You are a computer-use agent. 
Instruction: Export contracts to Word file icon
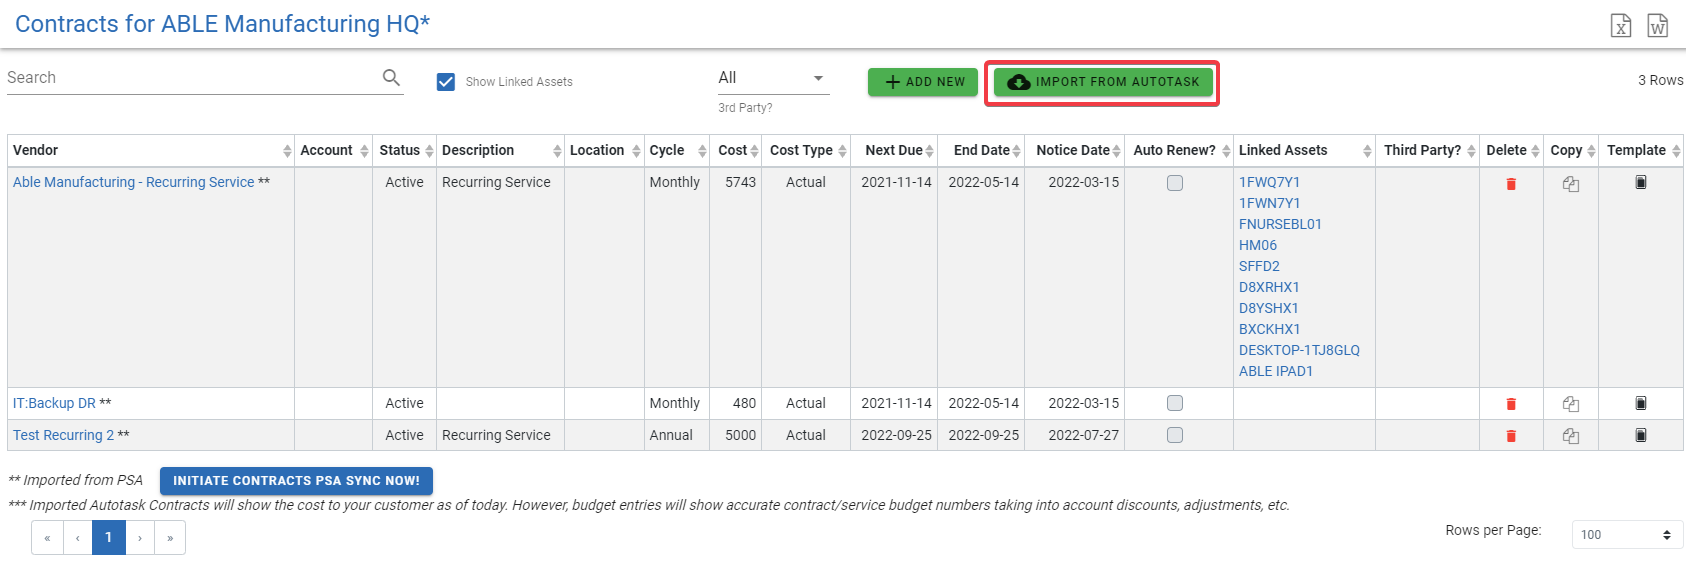[1657, 26]
